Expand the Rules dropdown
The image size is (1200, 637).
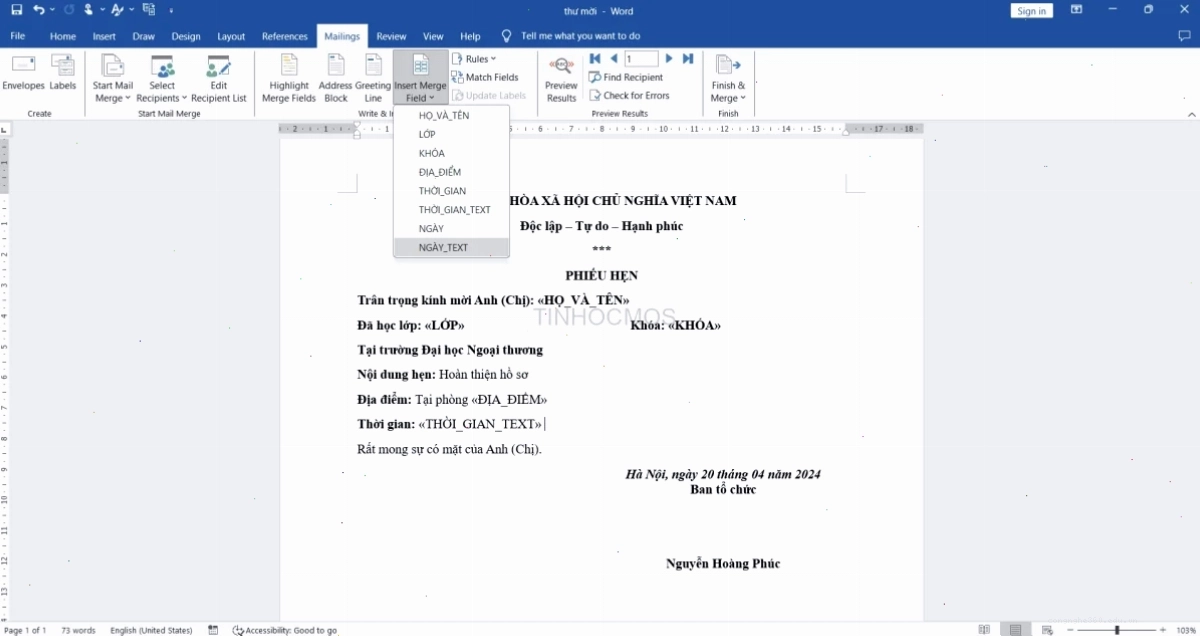tap(474, 59)
